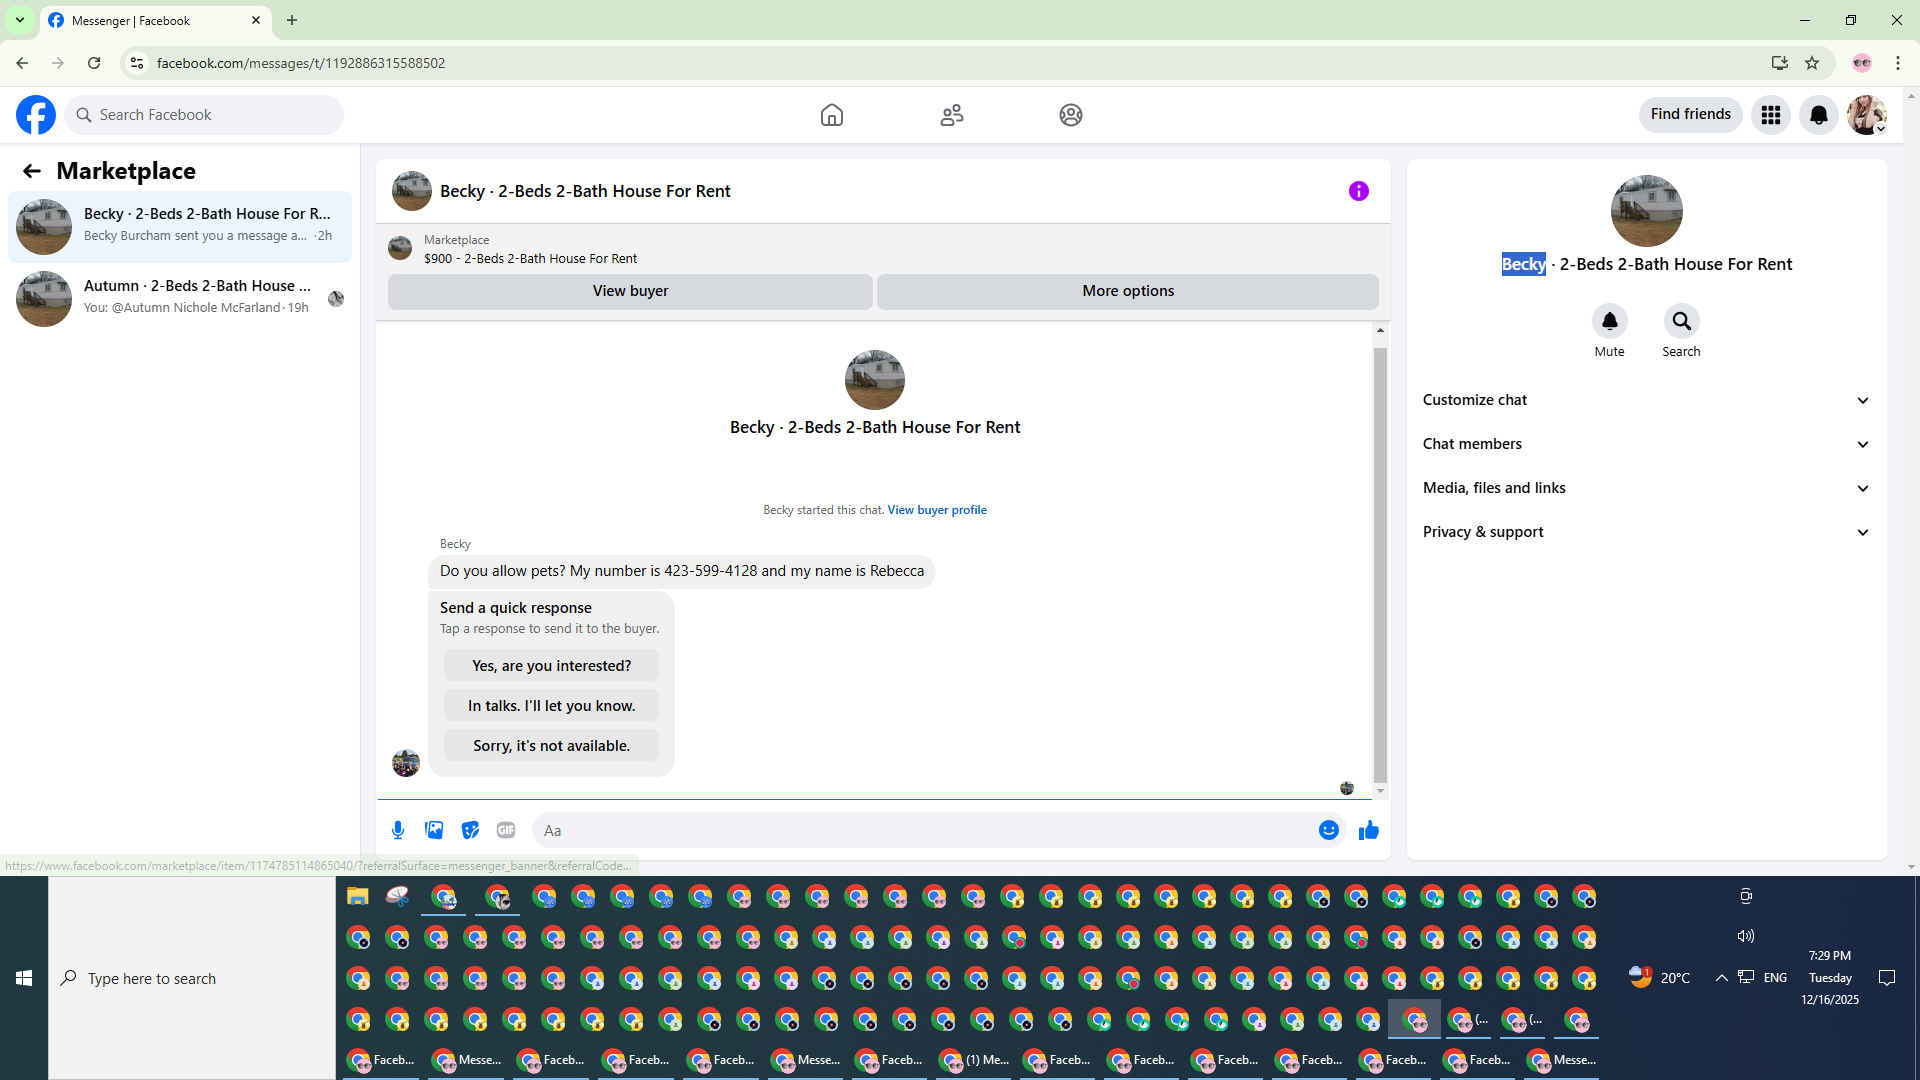Screen dimensions: 1920x1080
Task: Click the chat scrollbar thumb
Action: (1380, 565)
